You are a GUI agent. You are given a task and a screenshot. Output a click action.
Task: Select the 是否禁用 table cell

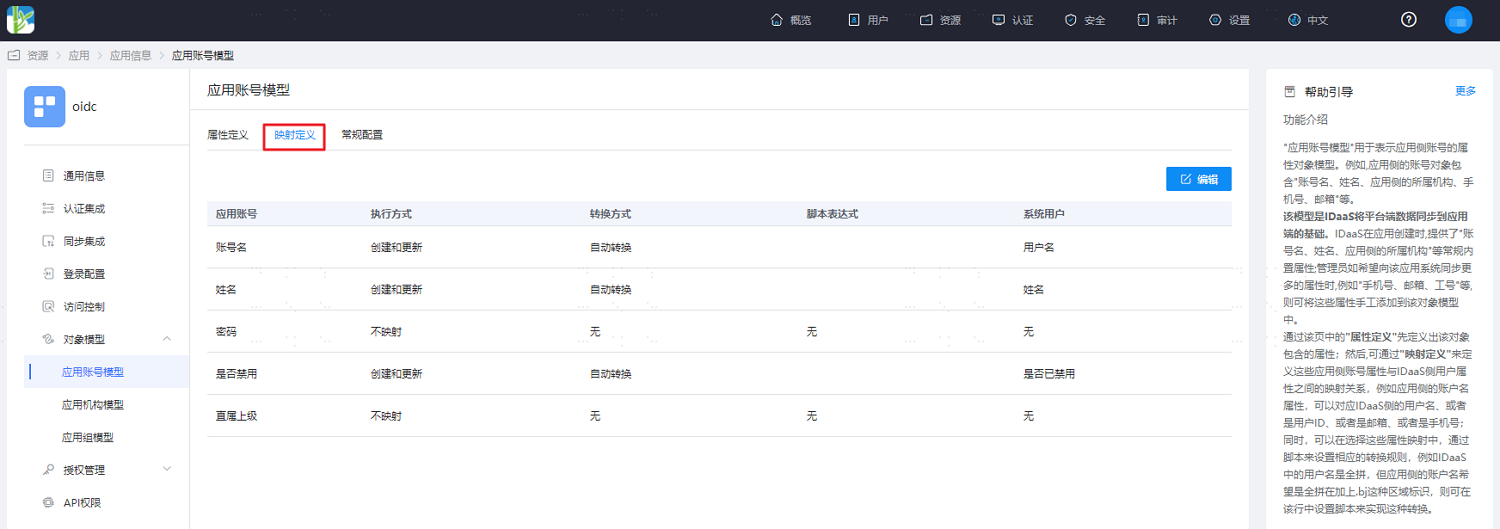pyautogui.click(x=236, y=374)
